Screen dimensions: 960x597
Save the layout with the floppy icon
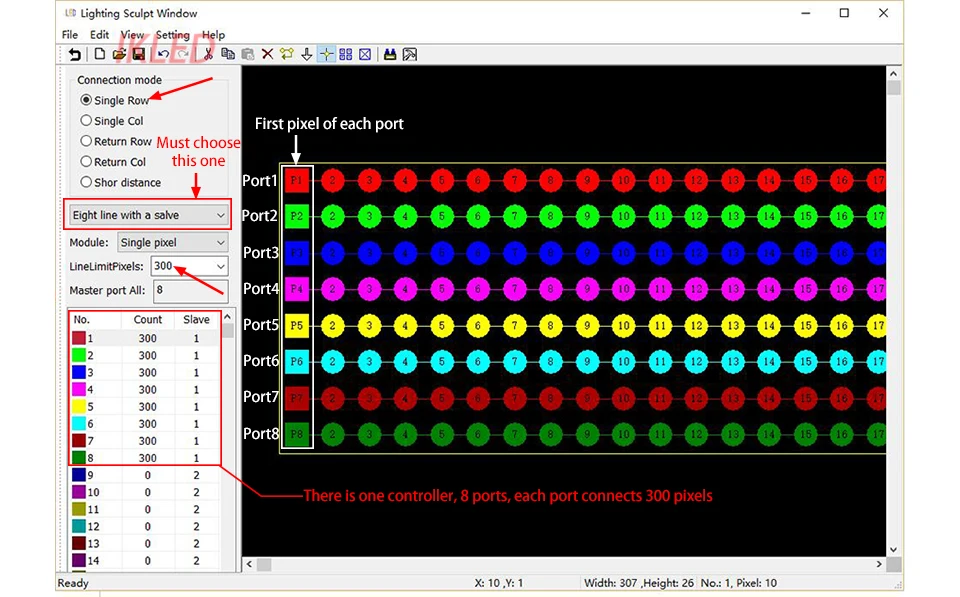coord(139,54)
